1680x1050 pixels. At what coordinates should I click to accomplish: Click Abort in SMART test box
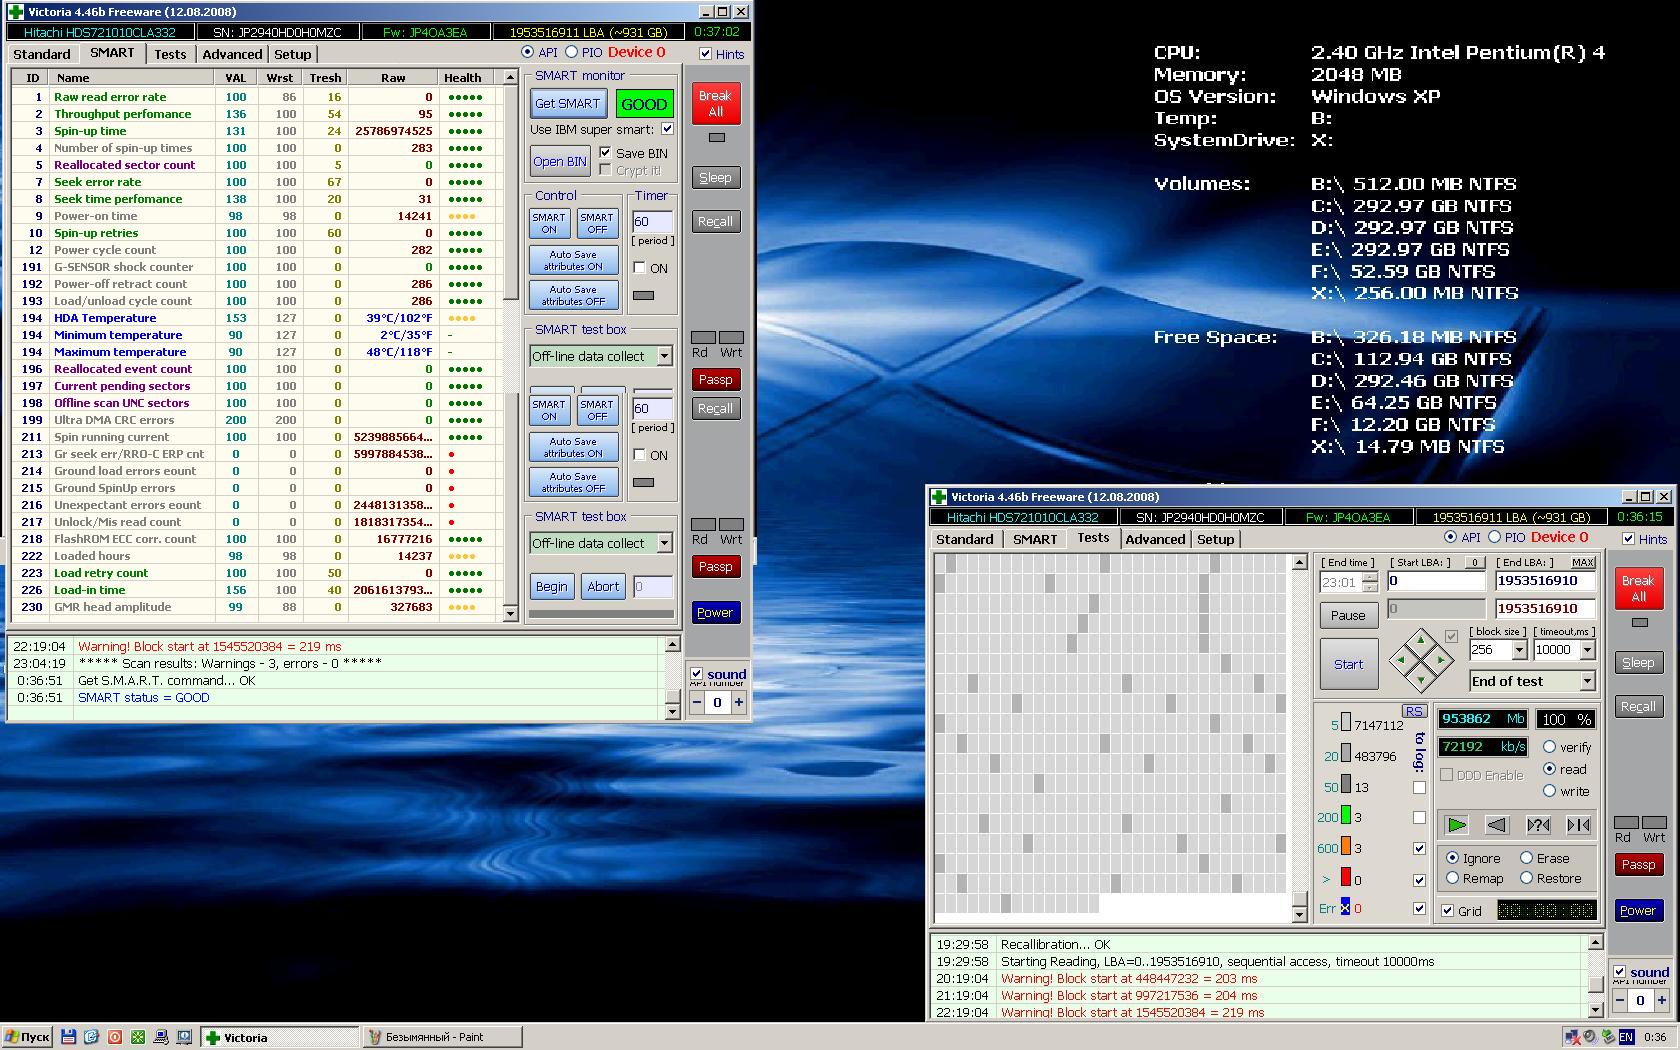pyautogui.click(x=603, y=587)
